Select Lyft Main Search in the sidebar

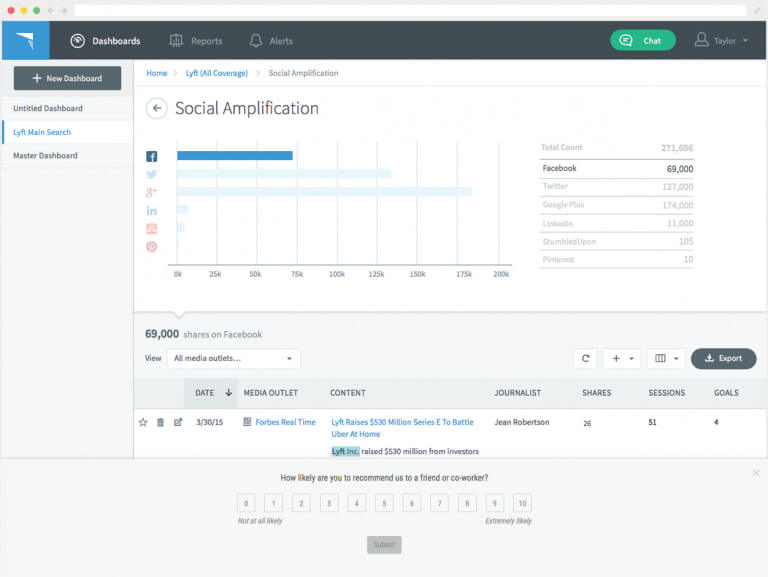tap(68, 132)
